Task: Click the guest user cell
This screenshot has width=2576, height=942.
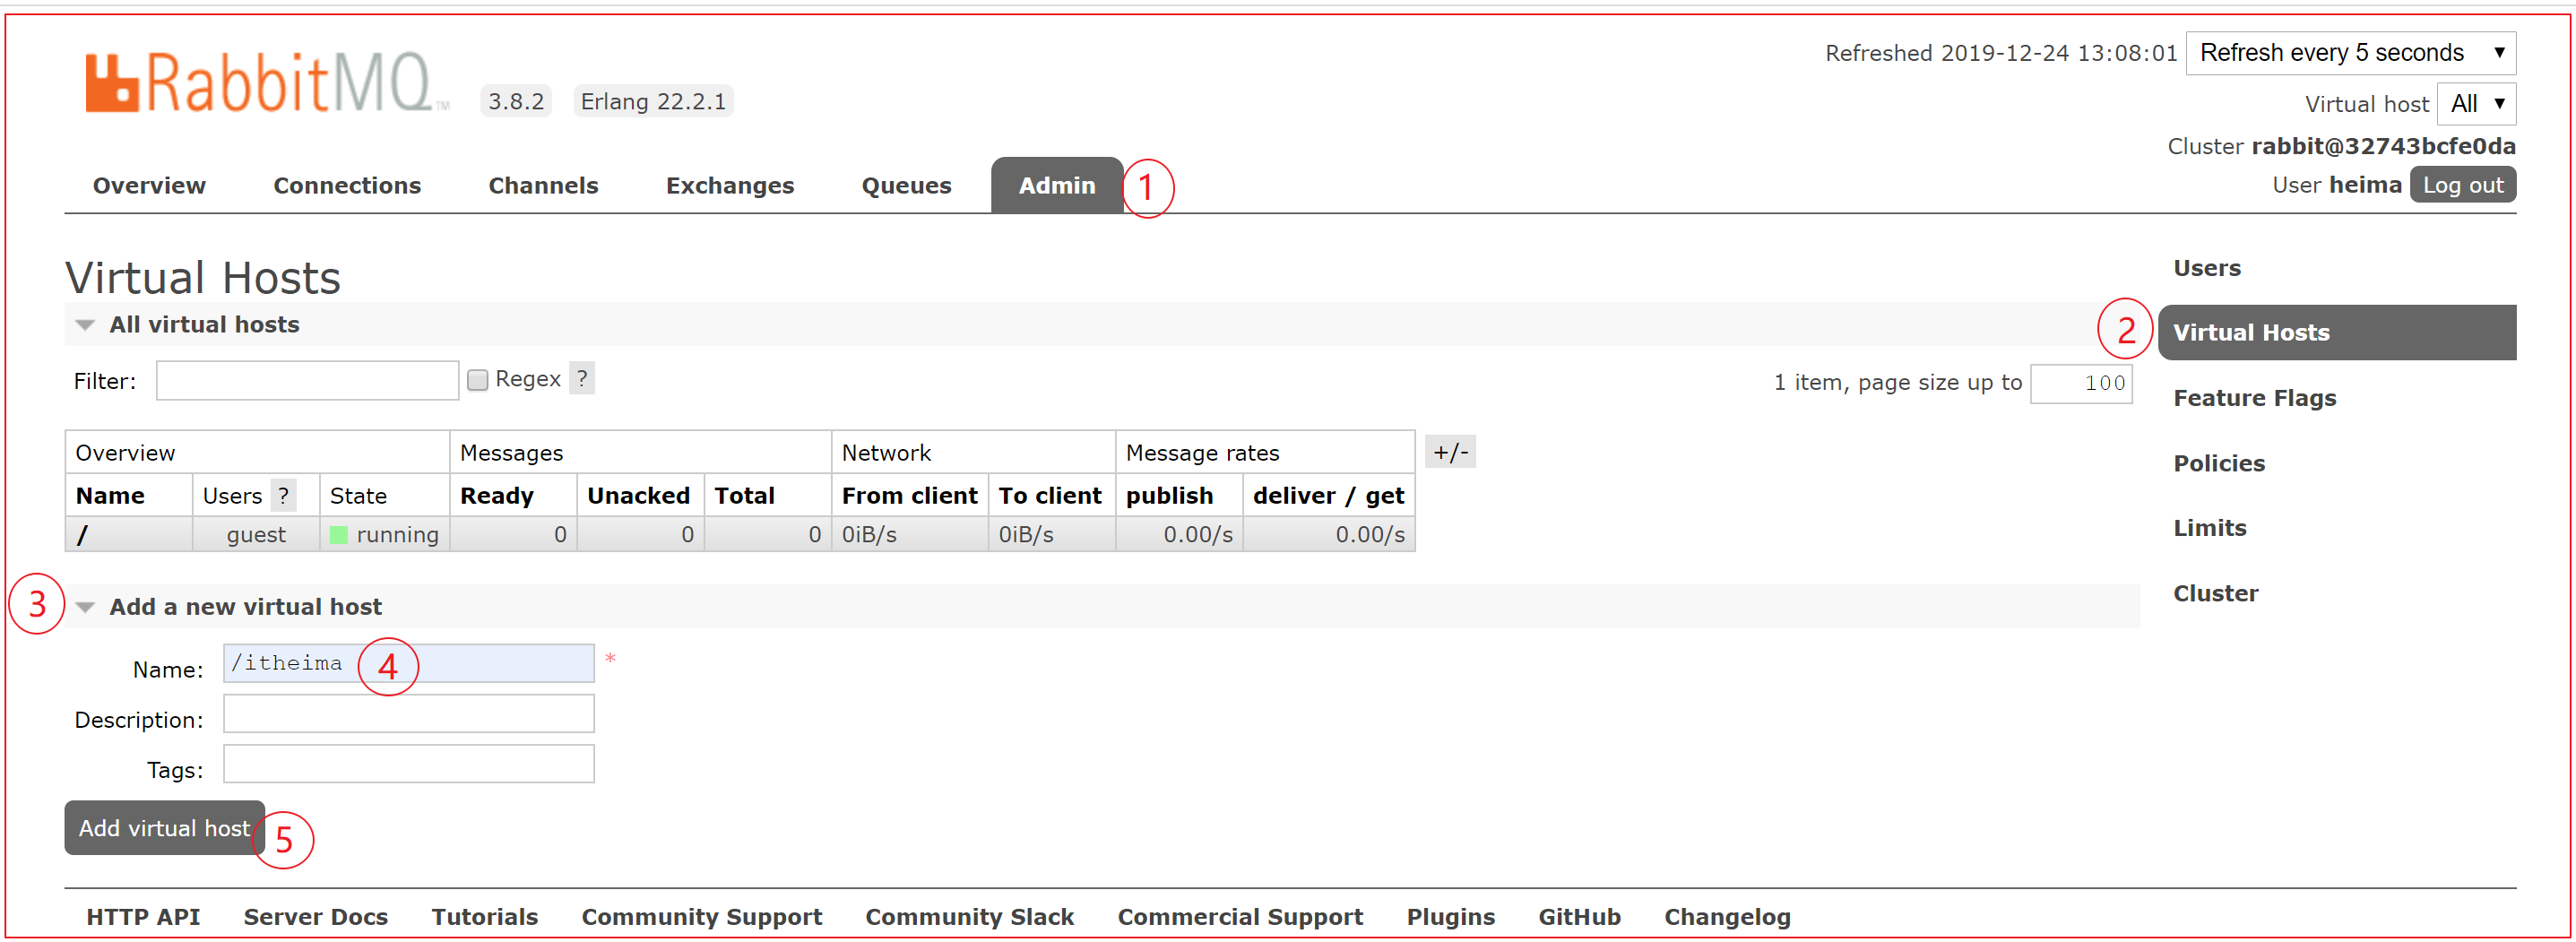Action: [256, 535]
